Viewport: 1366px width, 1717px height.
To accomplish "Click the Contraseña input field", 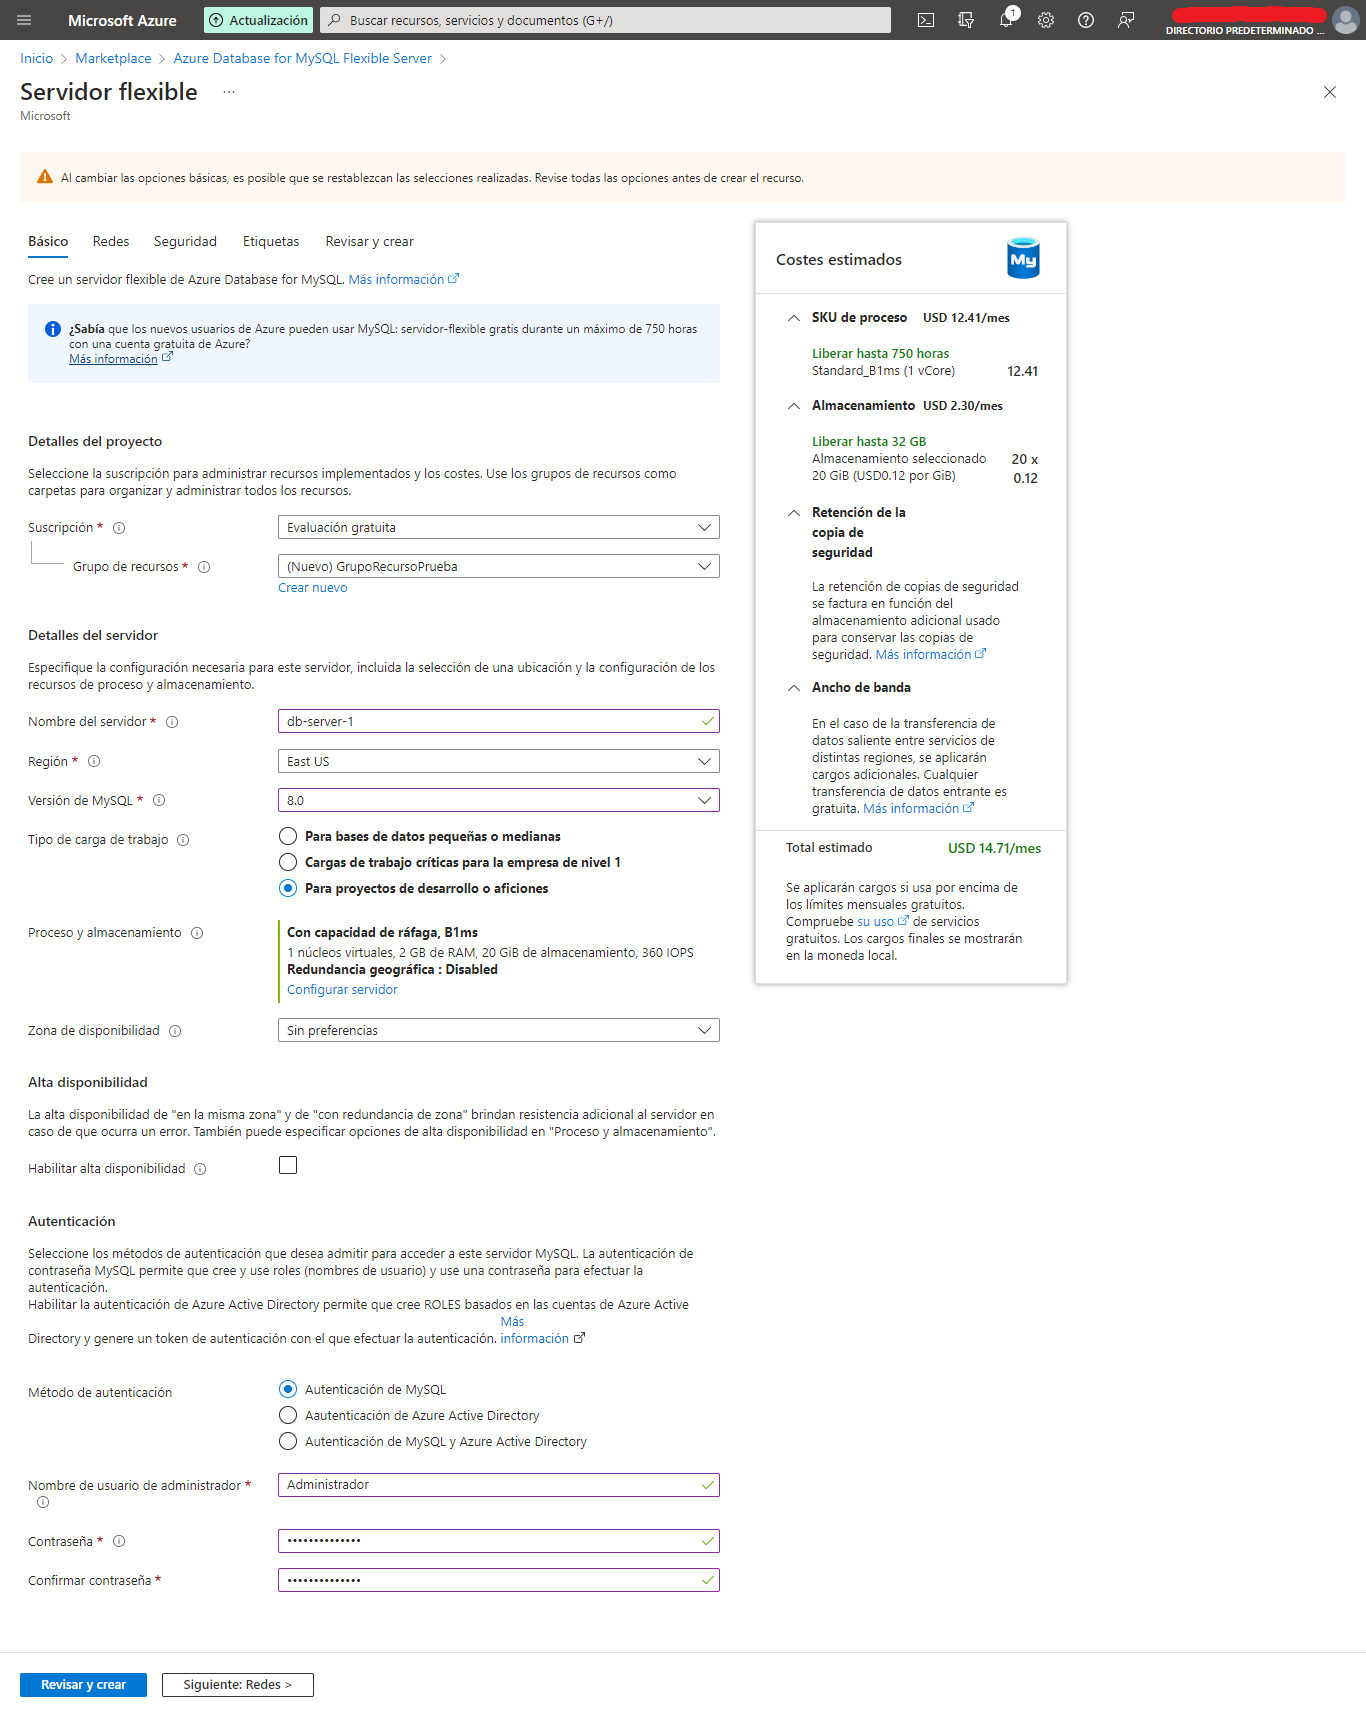I will tap(498, 1541).
